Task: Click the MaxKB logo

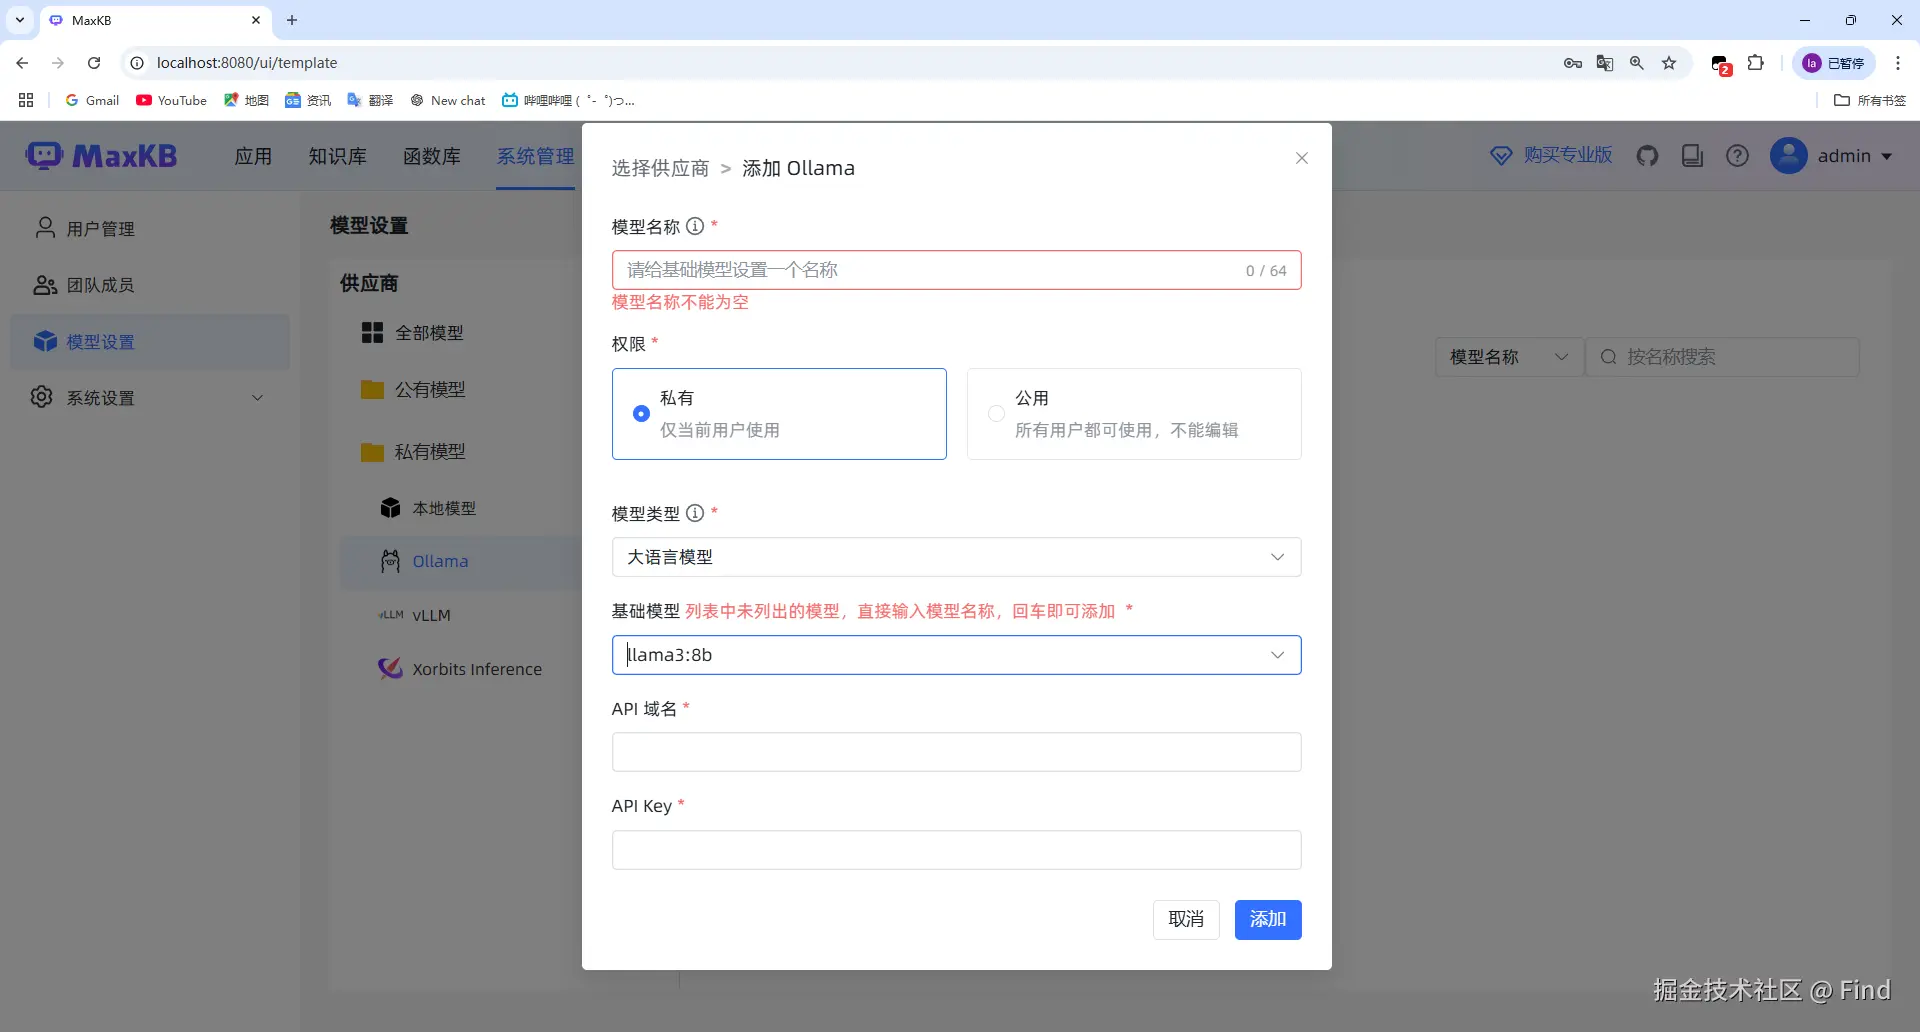Action: pyautogui.click(x=101, y=156)
